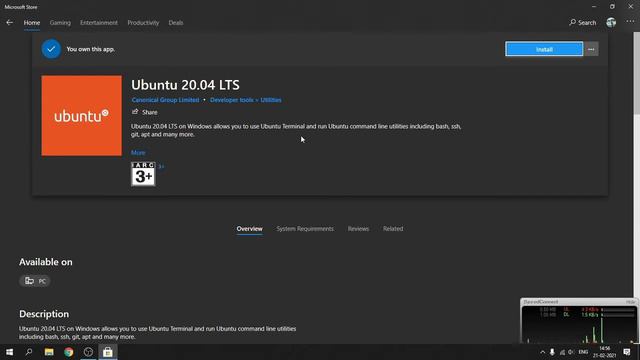Viewport: 640px width, 360px height.
Task: Open more options next to Install
Action: tap(591, 49)
